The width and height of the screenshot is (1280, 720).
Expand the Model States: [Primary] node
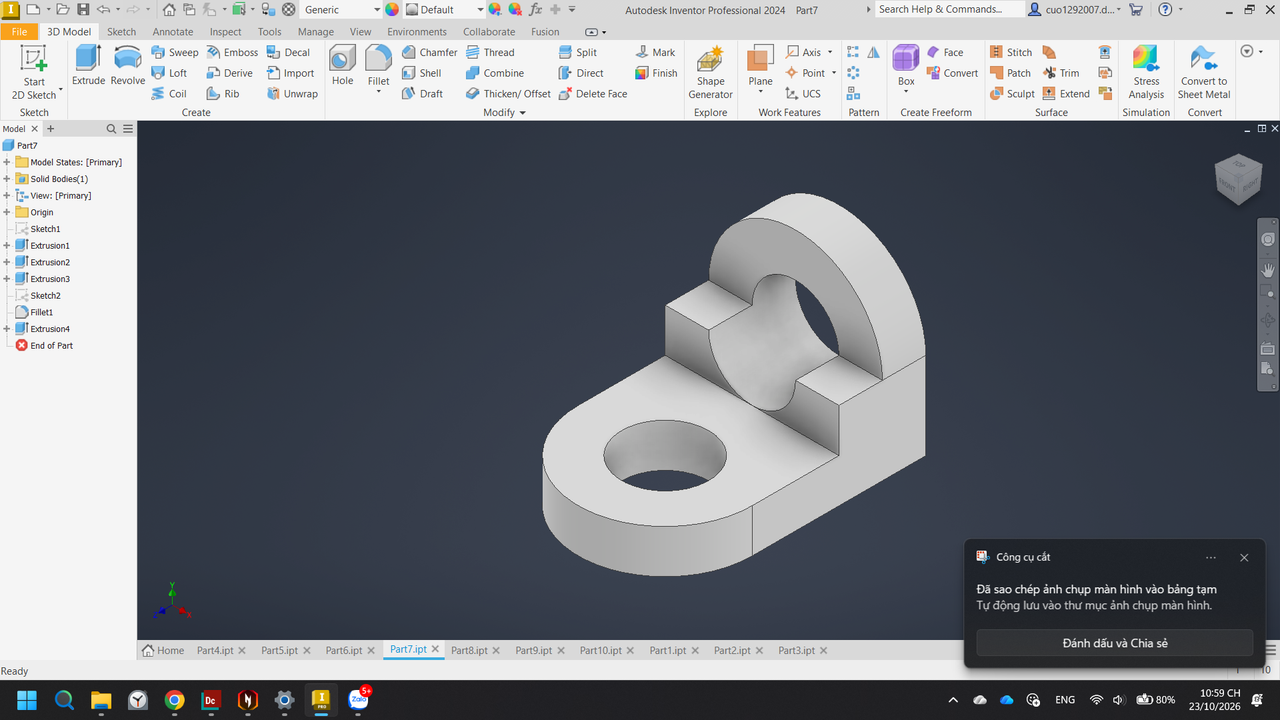coord(7,162)
